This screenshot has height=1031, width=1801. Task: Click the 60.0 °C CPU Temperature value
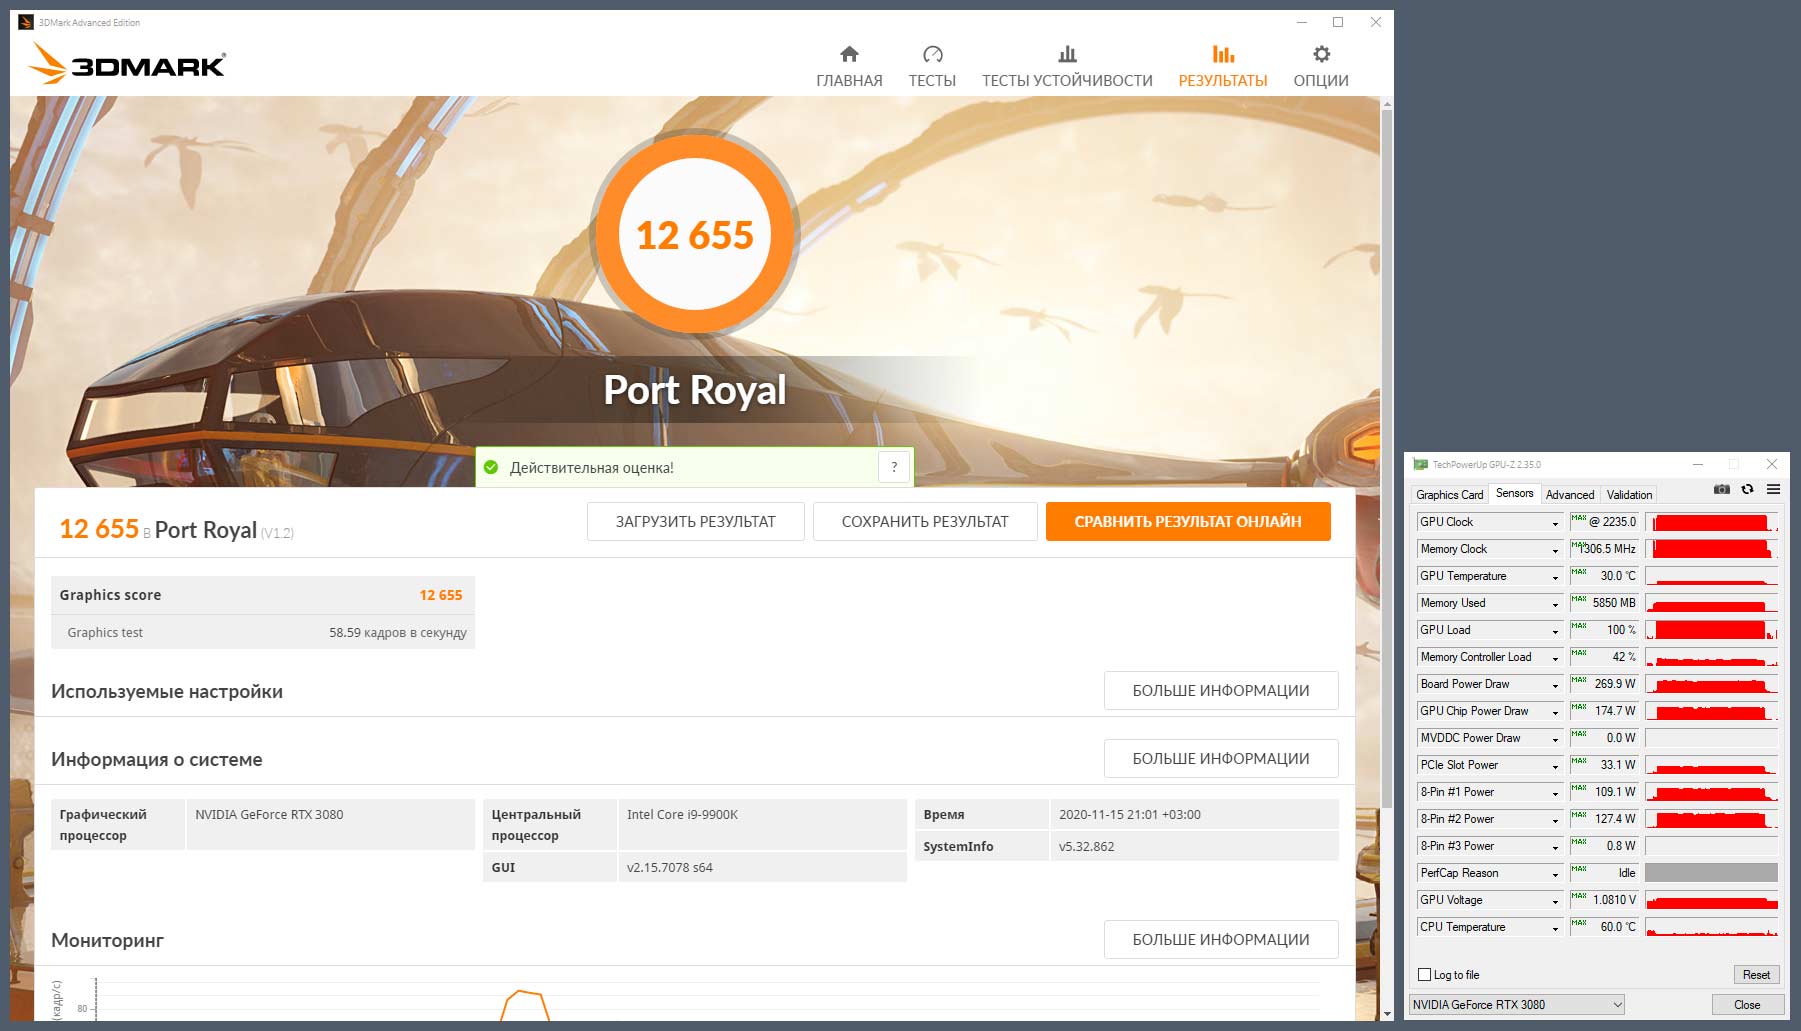click(x=1618, y=927)
